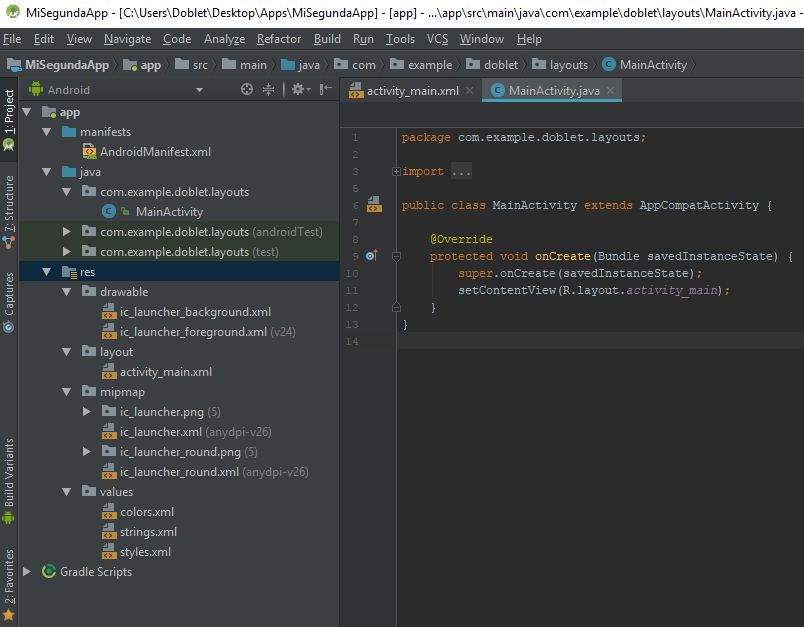The image size is (804, 627).
Task: Collapse the manifests folder
Action: coord(46,132)
